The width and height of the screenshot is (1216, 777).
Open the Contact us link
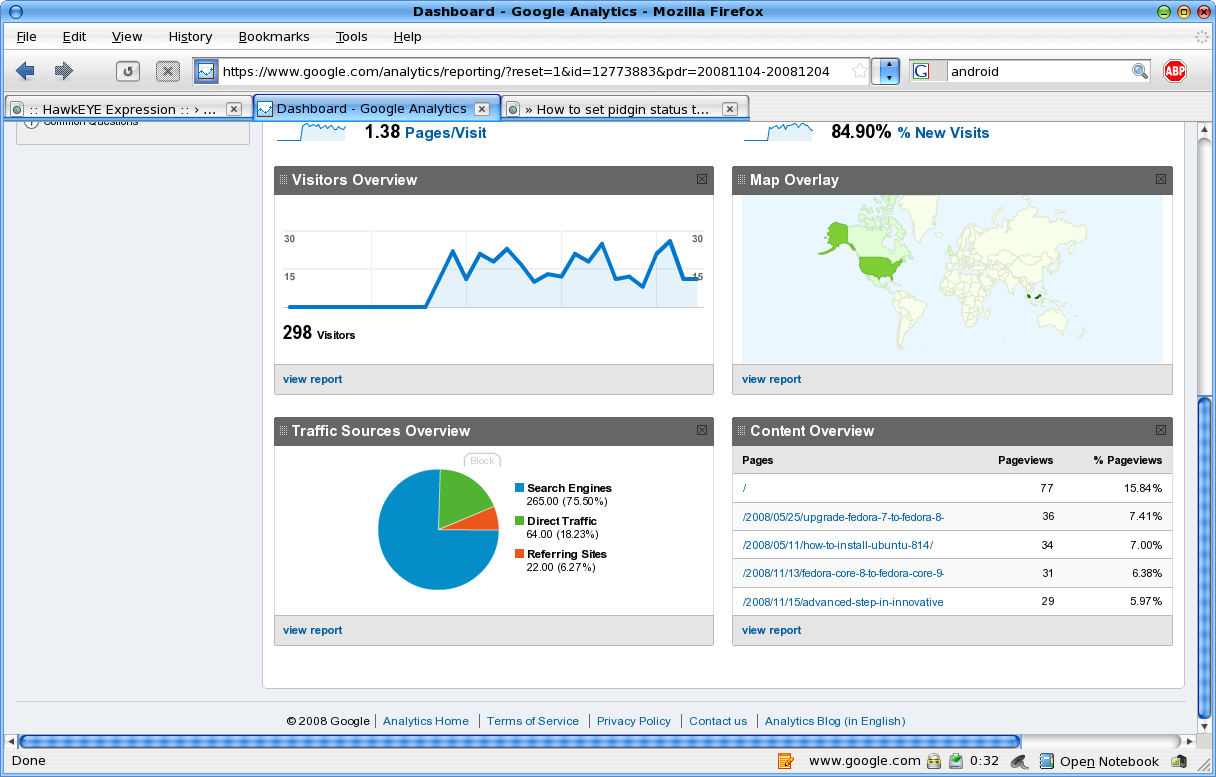pyautogui.click(x=718, y=721)
